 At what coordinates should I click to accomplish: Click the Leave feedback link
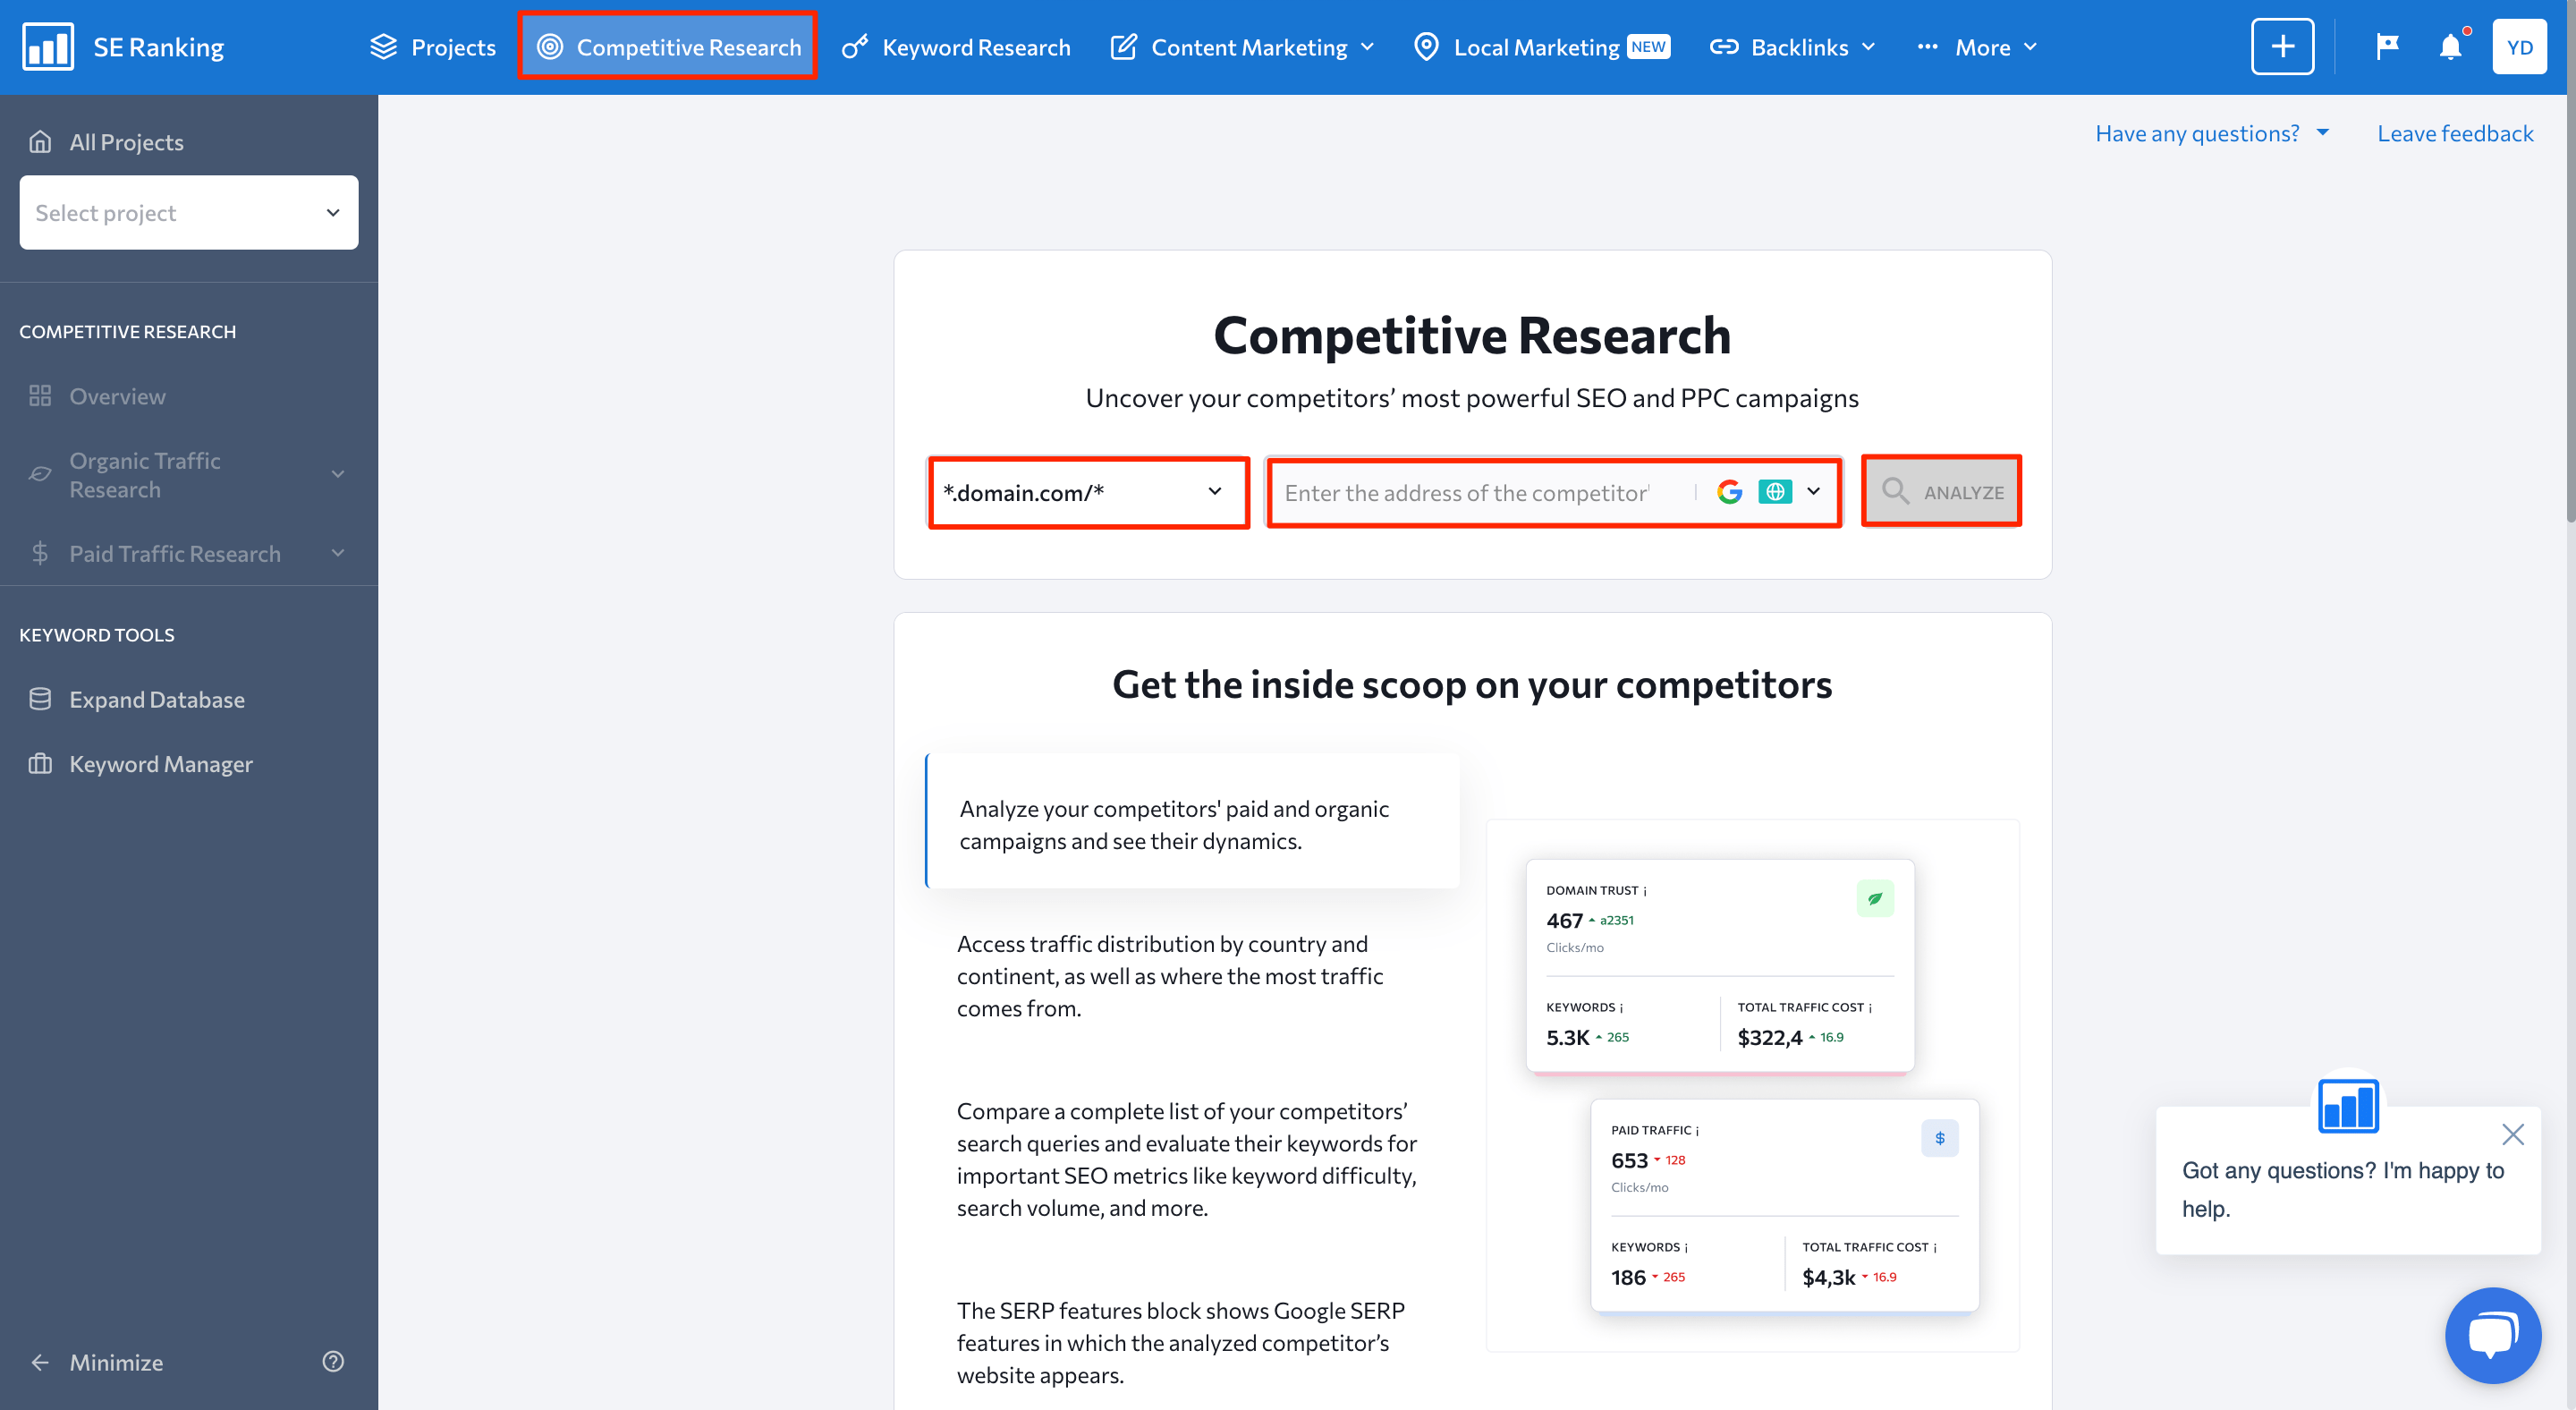[2453, 133]
